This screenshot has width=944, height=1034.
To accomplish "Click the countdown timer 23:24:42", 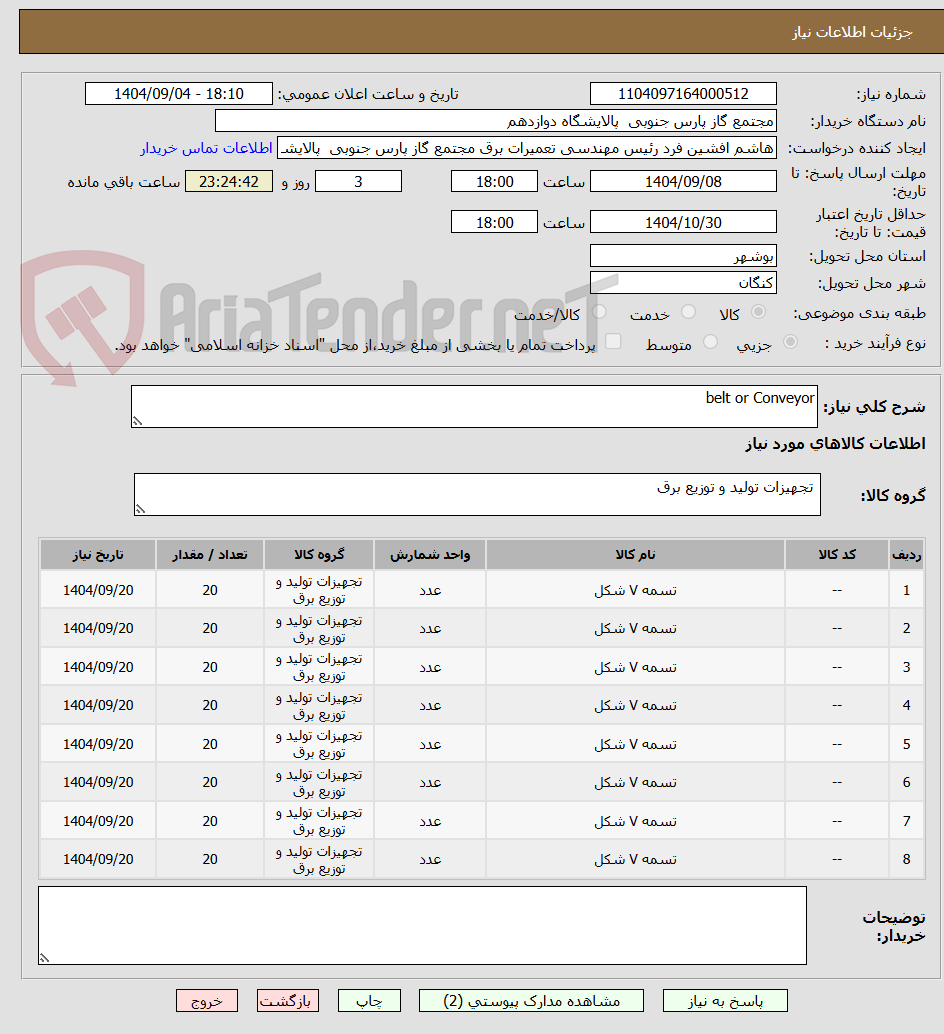I will pyautogui.click(x=229, y=181).
